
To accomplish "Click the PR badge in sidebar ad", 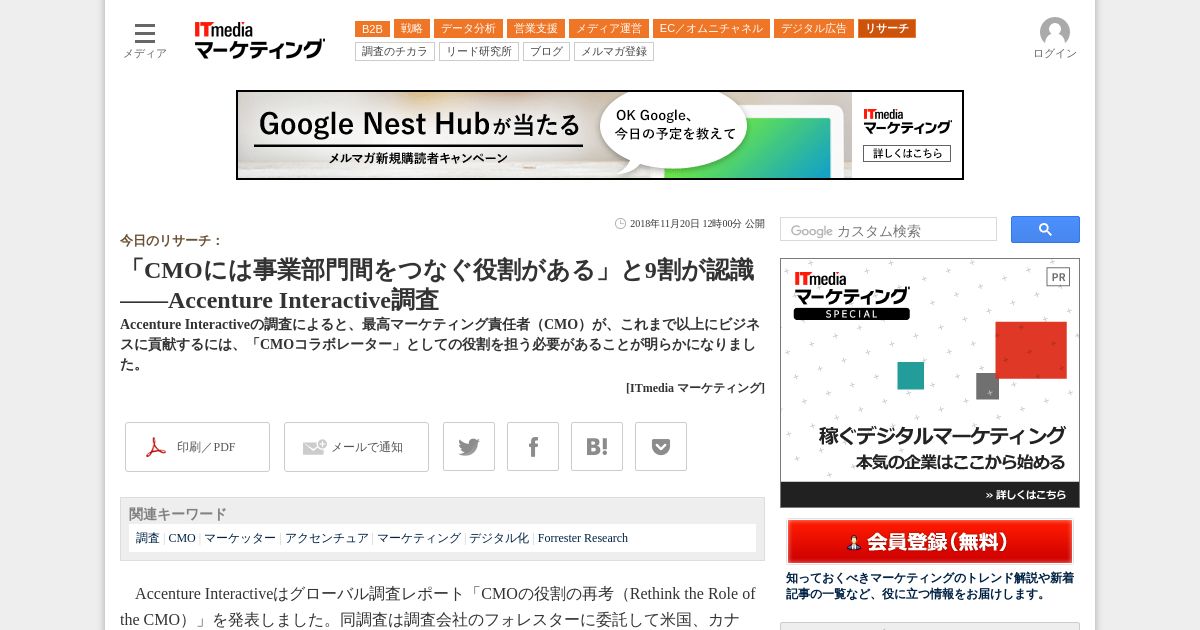I will (1058, 277).
